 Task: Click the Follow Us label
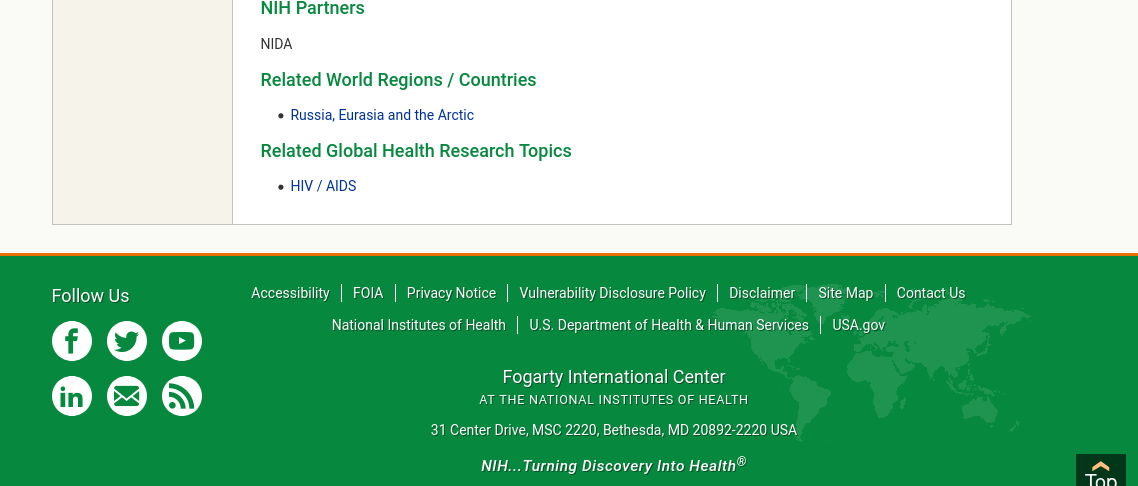pos(91,296)
